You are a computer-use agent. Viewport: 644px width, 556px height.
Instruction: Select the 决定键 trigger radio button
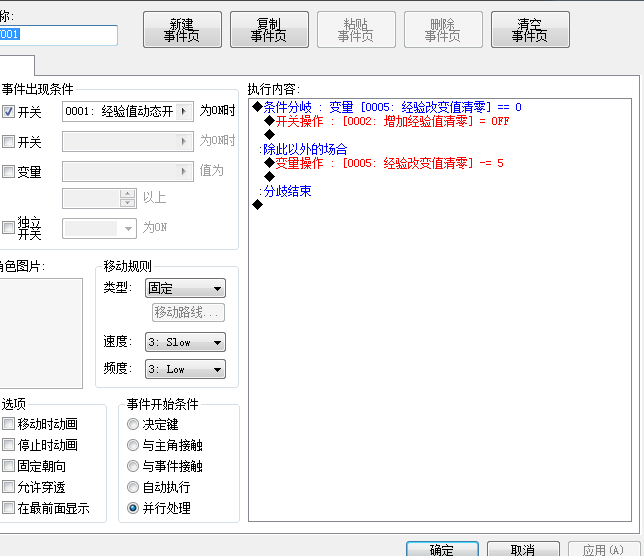click(133, 424)
